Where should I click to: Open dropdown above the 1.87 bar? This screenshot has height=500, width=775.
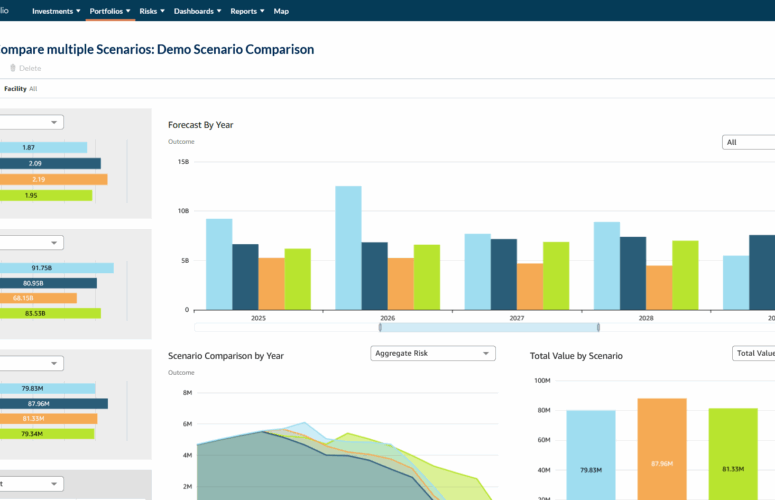coord(30,122)
